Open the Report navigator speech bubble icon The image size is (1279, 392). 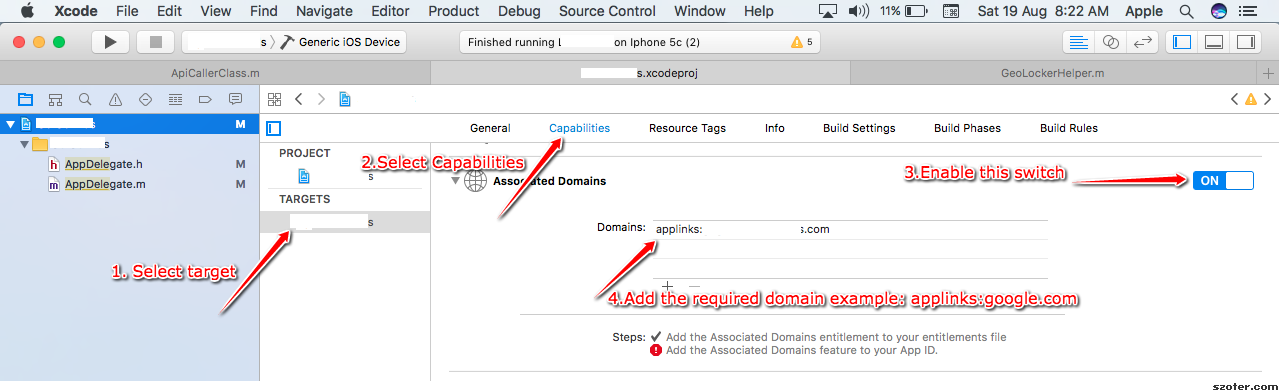point(236,99)
